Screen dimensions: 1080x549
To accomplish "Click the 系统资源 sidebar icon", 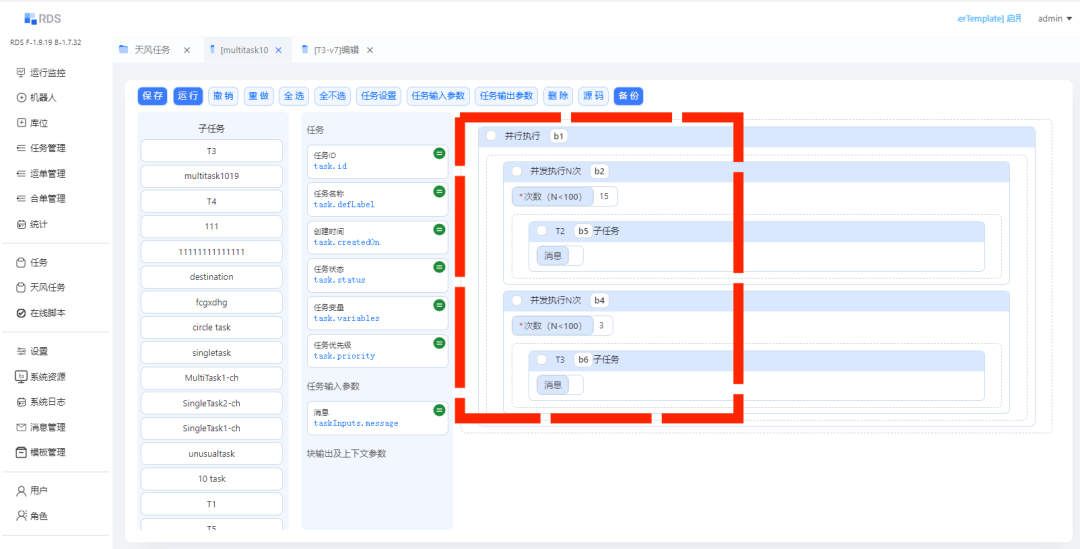I will click(21, 377).
